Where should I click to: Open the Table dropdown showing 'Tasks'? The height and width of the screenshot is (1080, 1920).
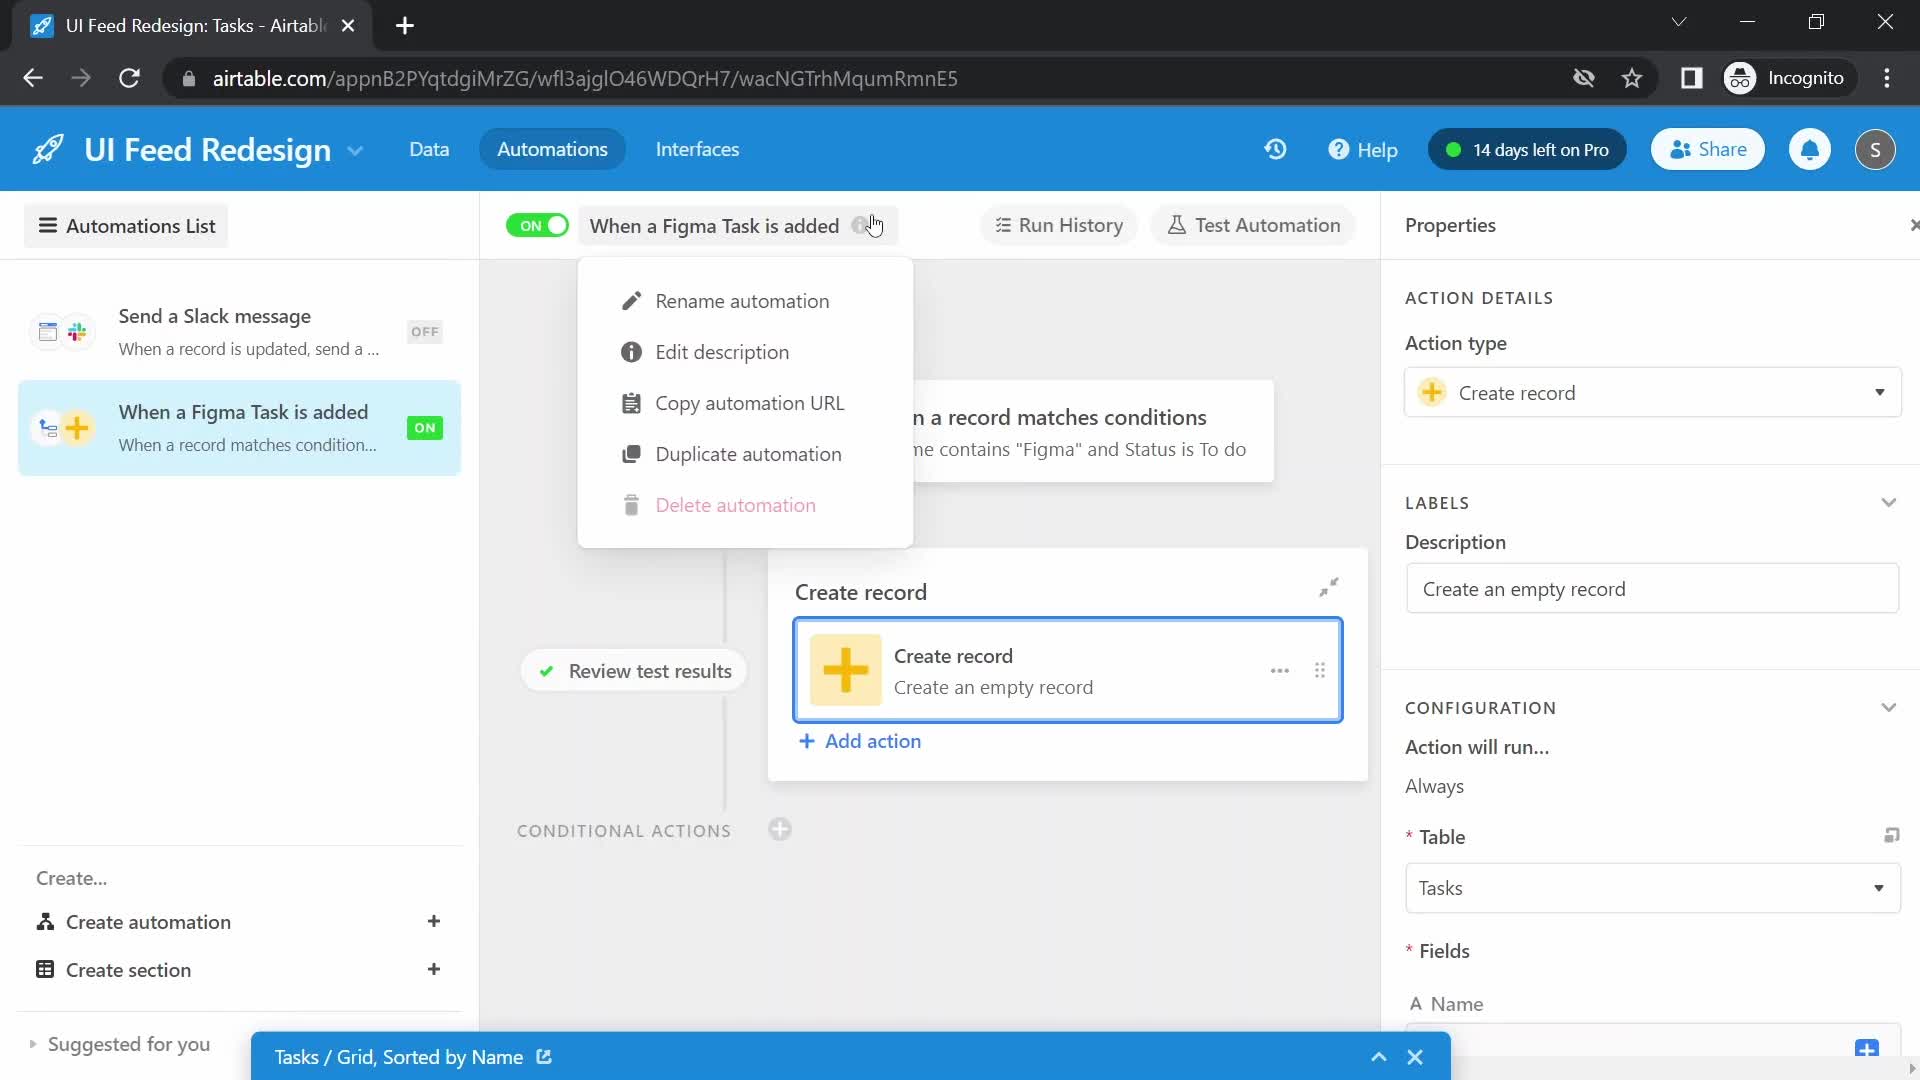(x=1652, y=887)
